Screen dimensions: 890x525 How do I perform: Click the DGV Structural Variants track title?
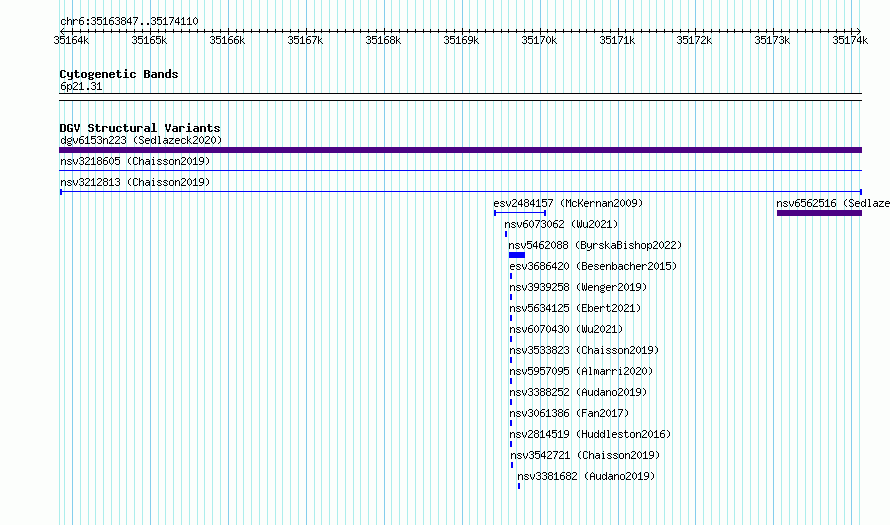(140, 128)
